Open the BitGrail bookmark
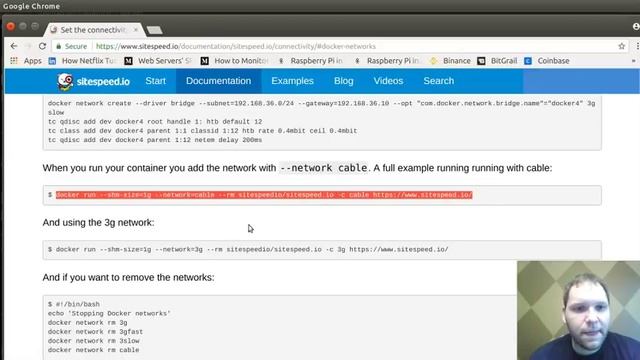This screenshot has width=640, height=360. coord(498,61)
